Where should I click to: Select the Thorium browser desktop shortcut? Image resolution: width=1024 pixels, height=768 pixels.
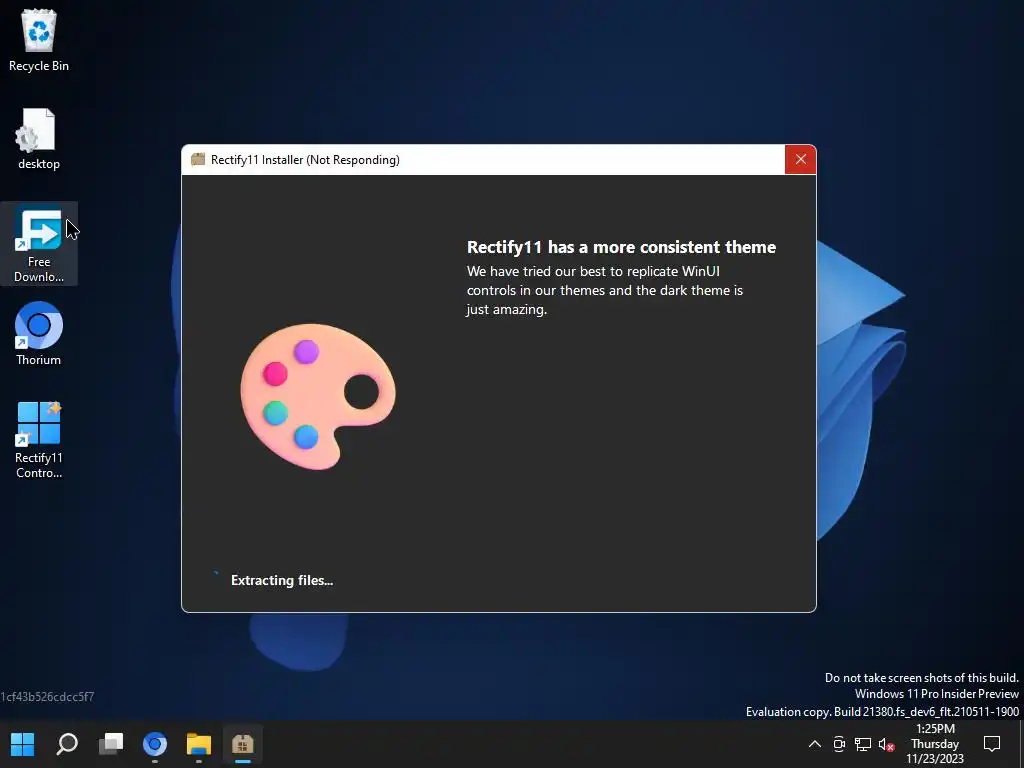pyautogui.click(x=39, y=333)
